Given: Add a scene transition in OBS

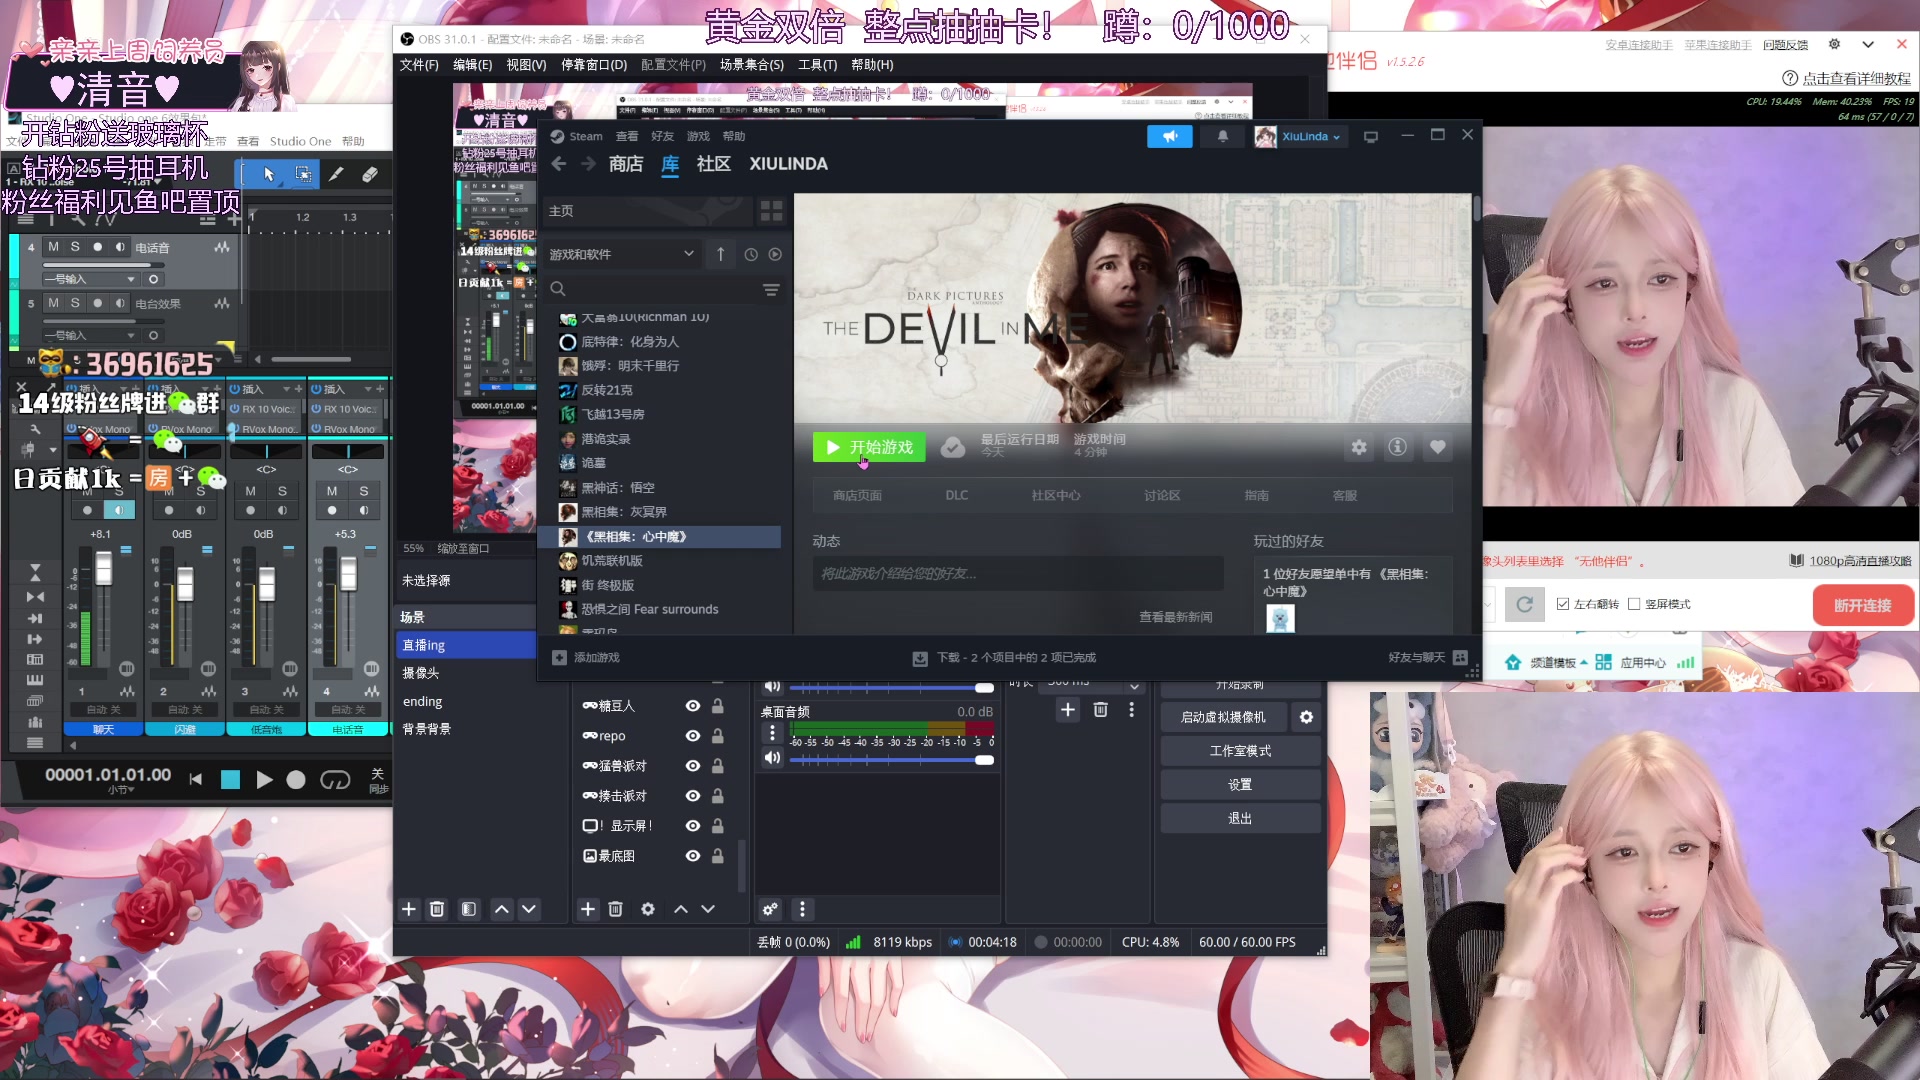Looking at the screenshot, I should pyautogui.click(x=1068, y=709).
